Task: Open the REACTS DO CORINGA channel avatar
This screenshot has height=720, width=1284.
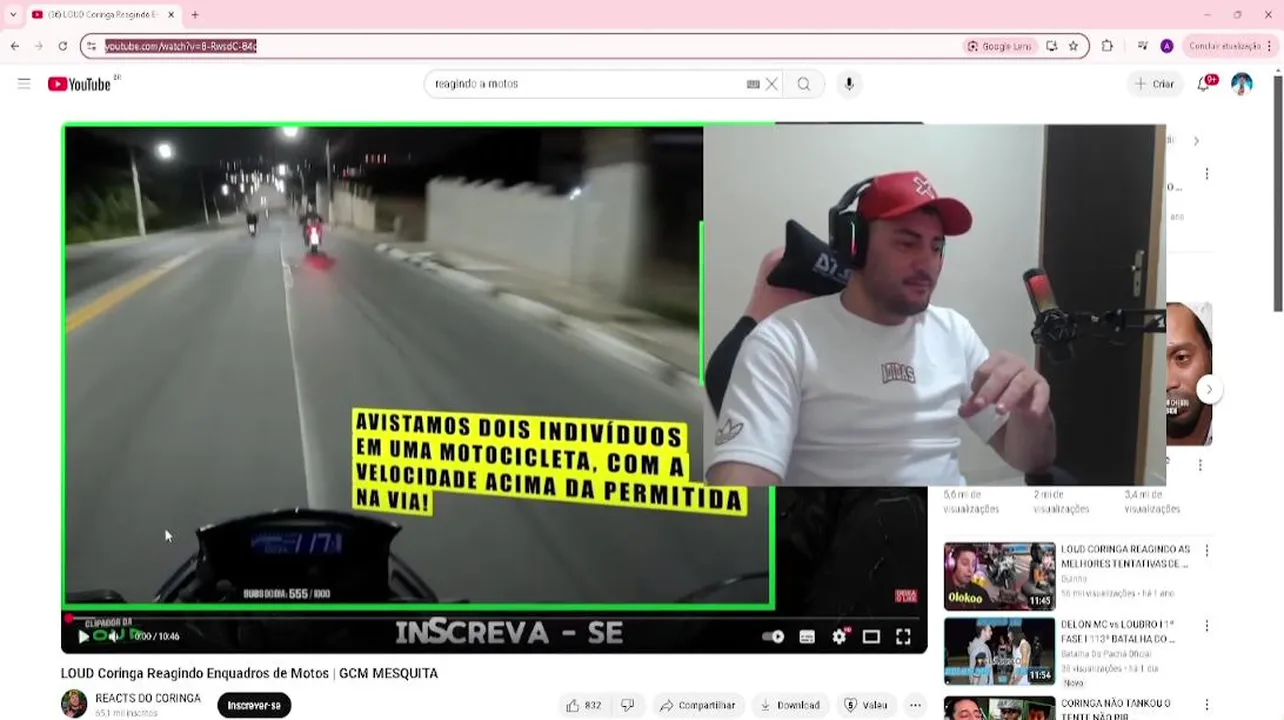Action: point(74,704)
